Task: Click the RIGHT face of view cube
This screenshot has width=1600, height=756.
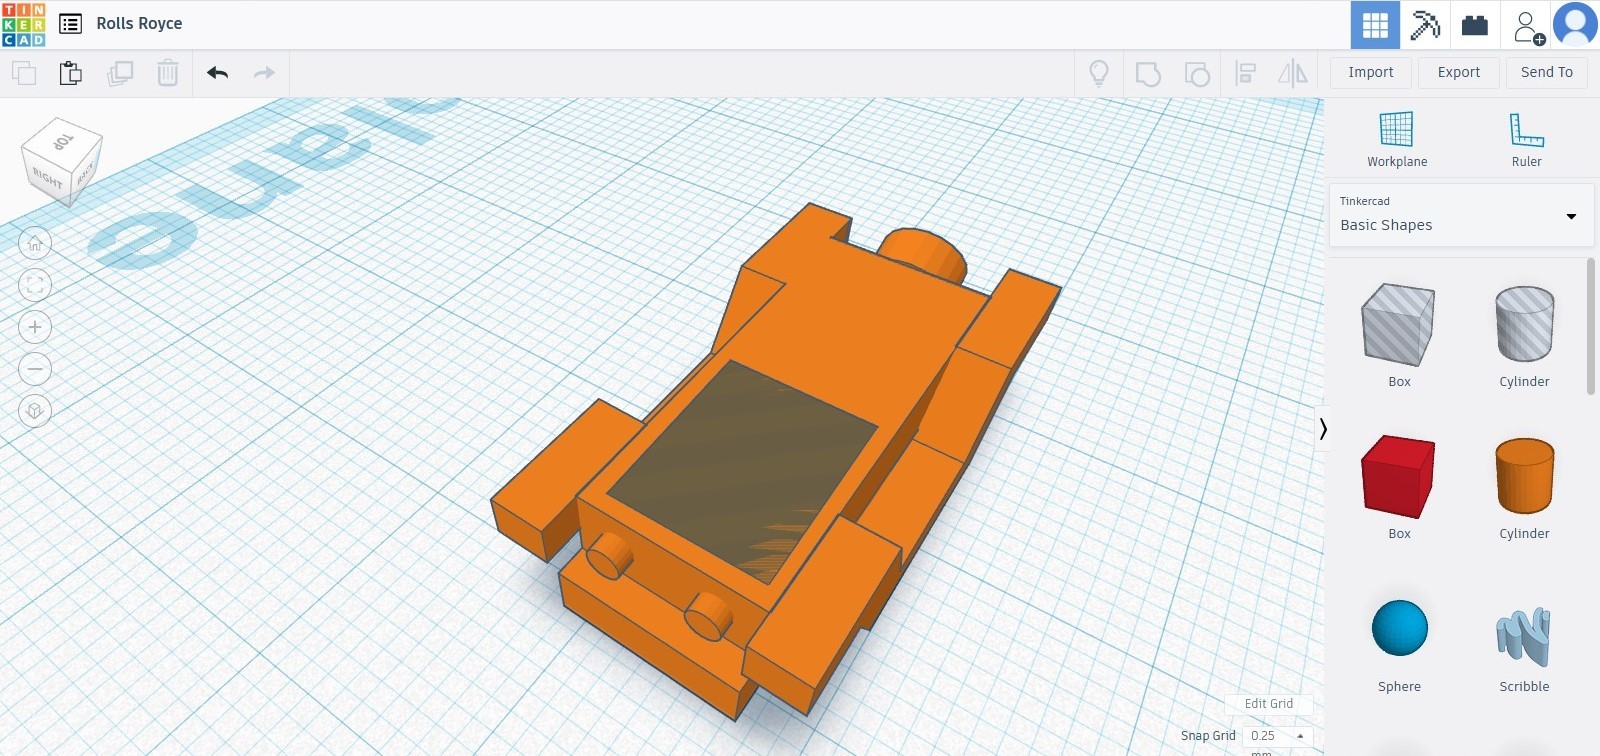Action: [47, 177]
